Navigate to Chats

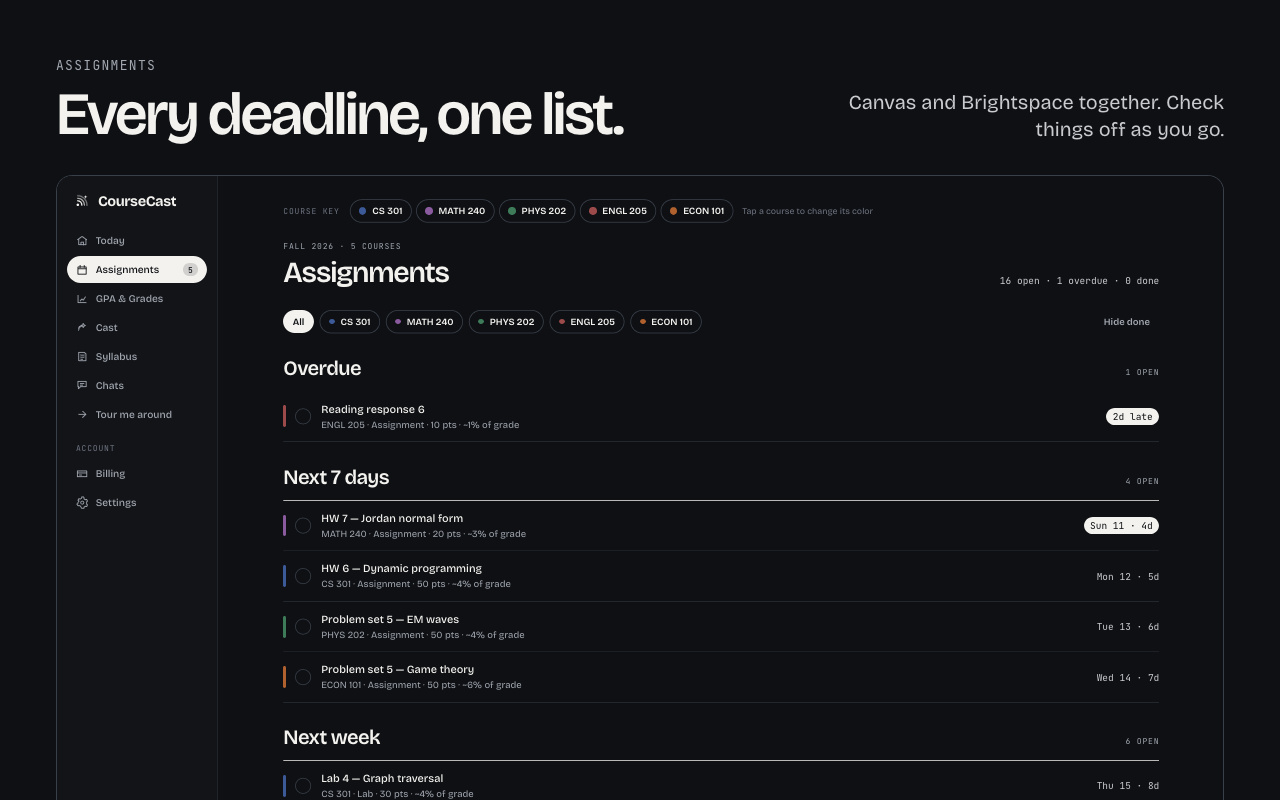pos(137,385)
